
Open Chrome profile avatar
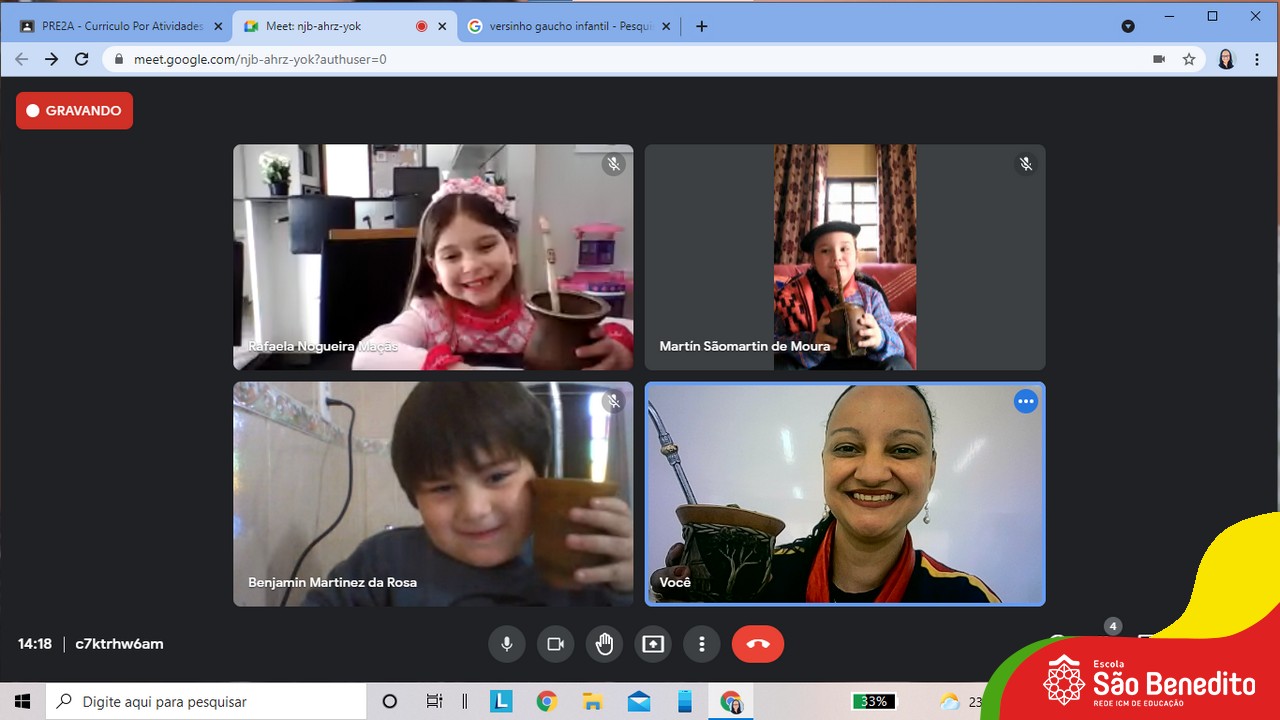1226,60
